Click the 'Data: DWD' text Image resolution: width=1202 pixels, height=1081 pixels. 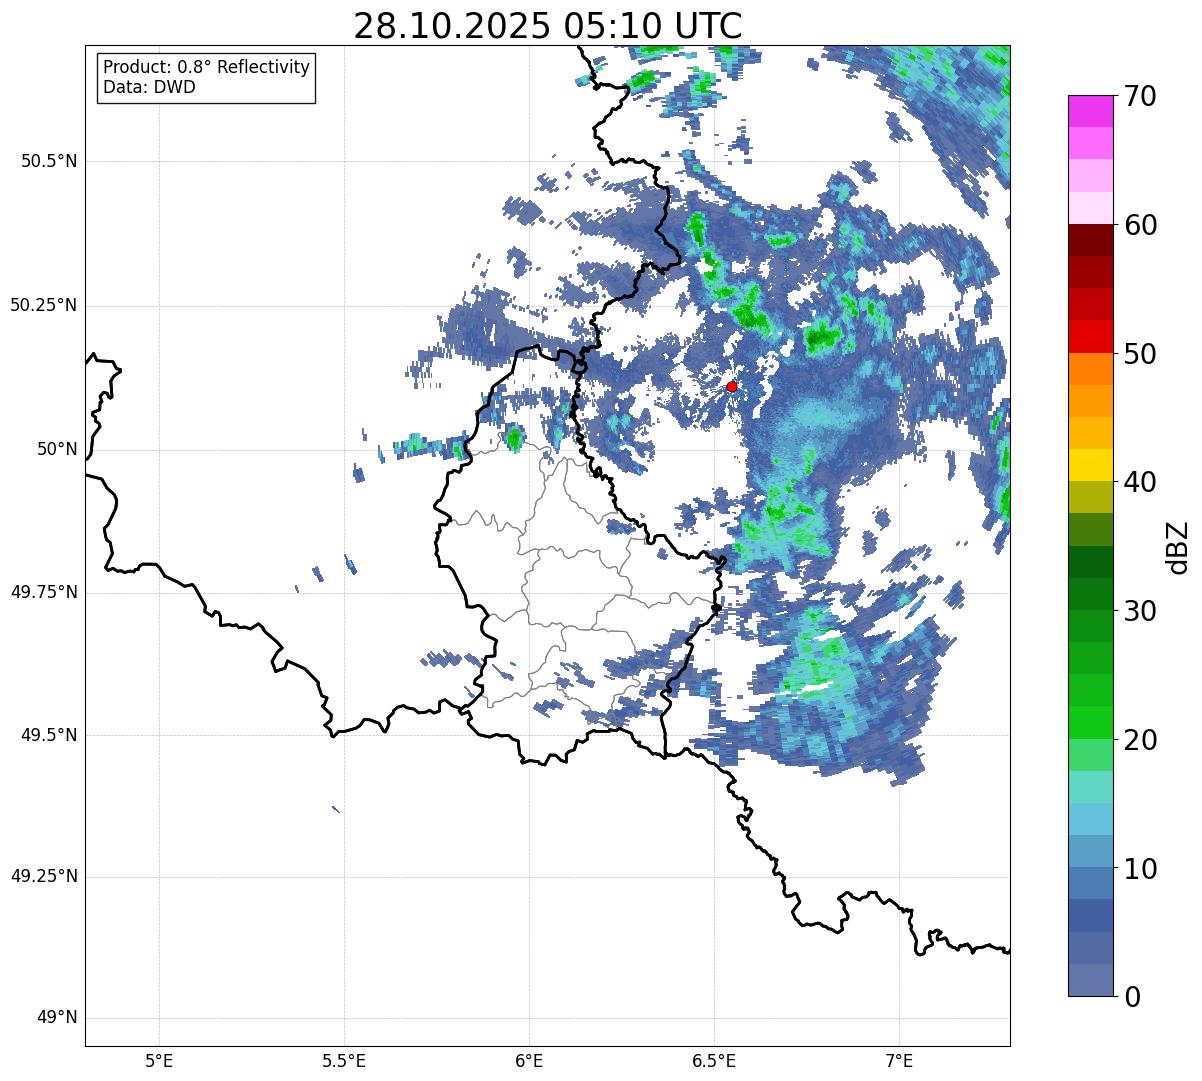point(149,87)
